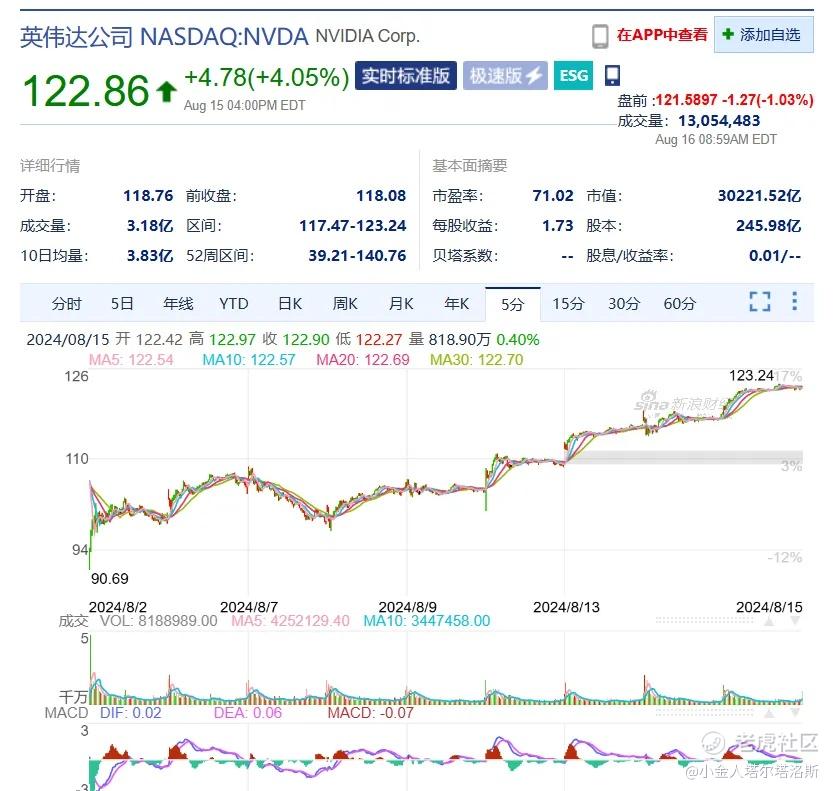The width and height of the screenshot is (834, 791).
Task: Click the 区间 value 117.47-123.24
Action: pos(353,226)
